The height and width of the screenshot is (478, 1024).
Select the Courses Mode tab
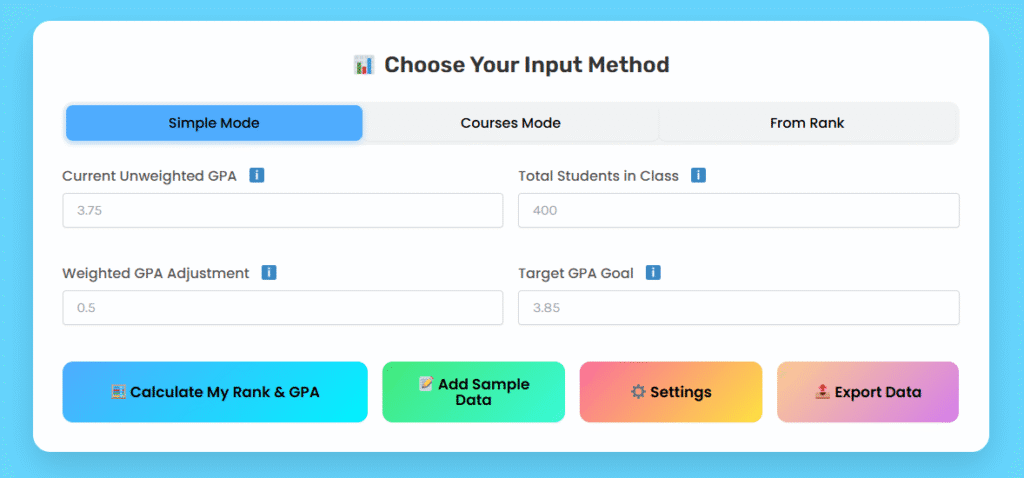510,123
